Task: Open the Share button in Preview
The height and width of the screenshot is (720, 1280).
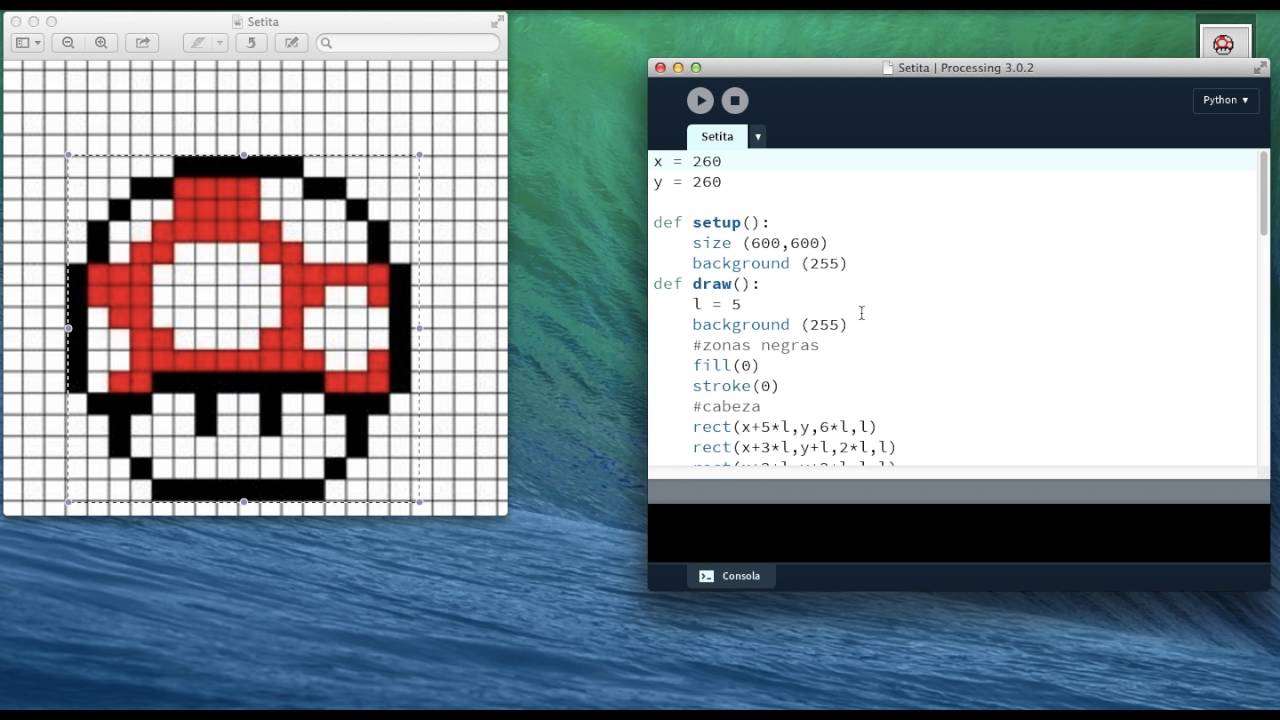Action: tap(142, 43)
